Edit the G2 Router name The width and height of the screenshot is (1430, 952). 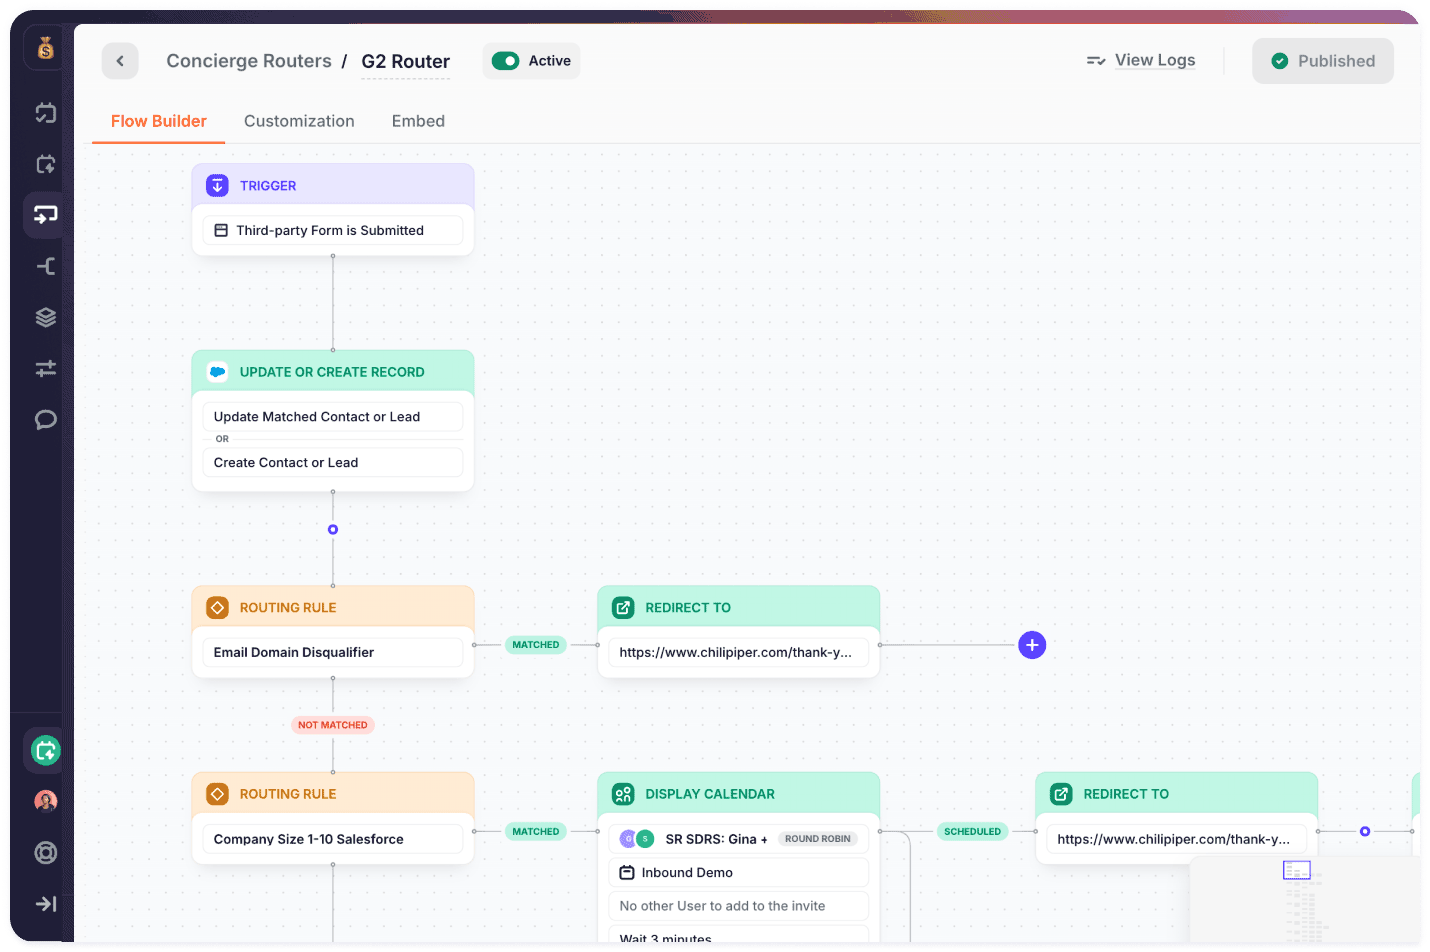pos(406,62)
